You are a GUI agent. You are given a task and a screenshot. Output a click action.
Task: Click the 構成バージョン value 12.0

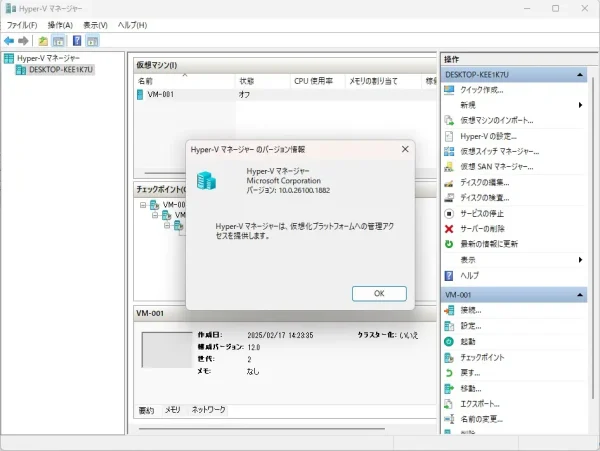(254, 347)
